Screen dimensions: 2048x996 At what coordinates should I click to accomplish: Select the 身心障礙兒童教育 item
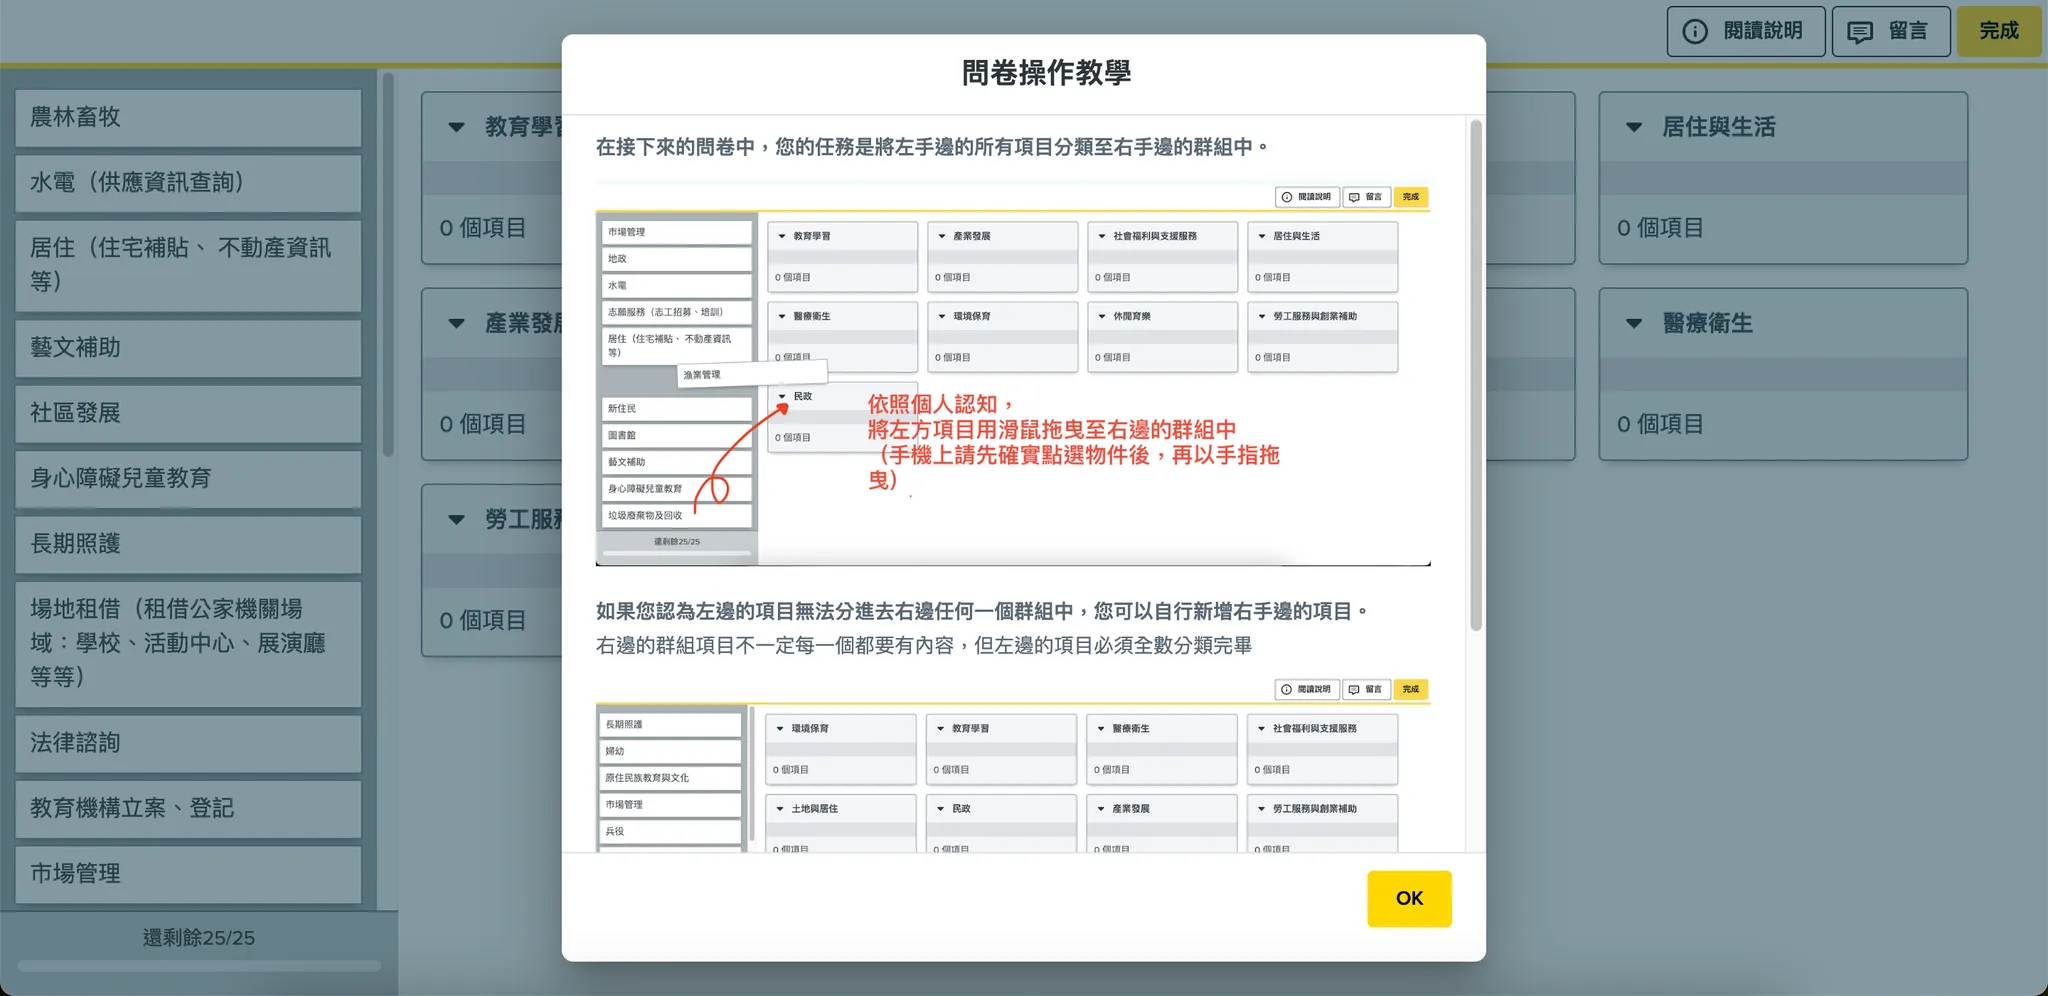point(188,479)
